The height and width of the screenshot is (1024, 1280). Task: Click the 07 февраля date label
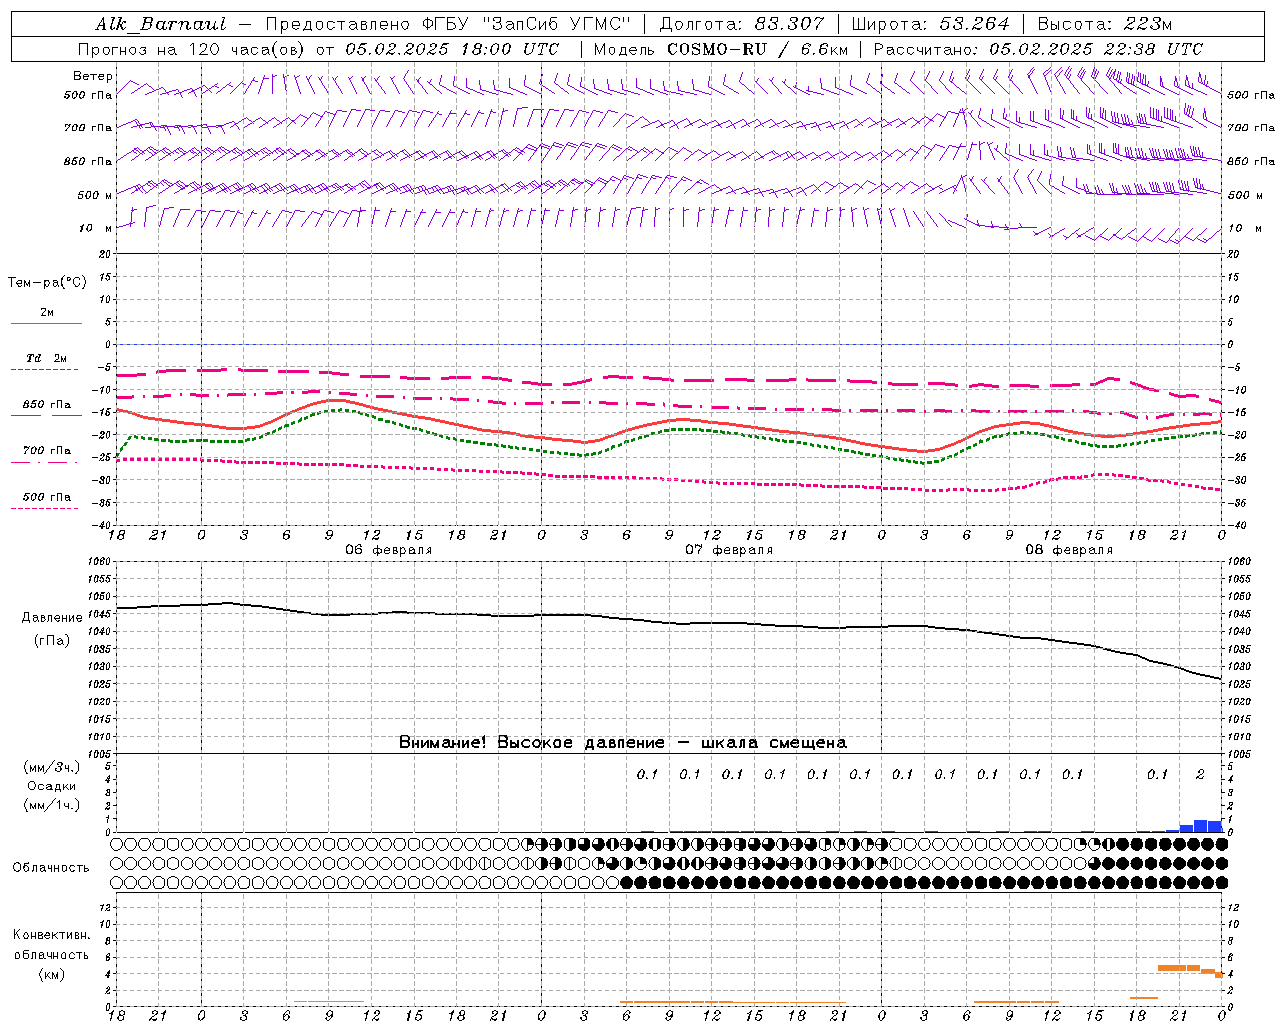coord(729,550)
